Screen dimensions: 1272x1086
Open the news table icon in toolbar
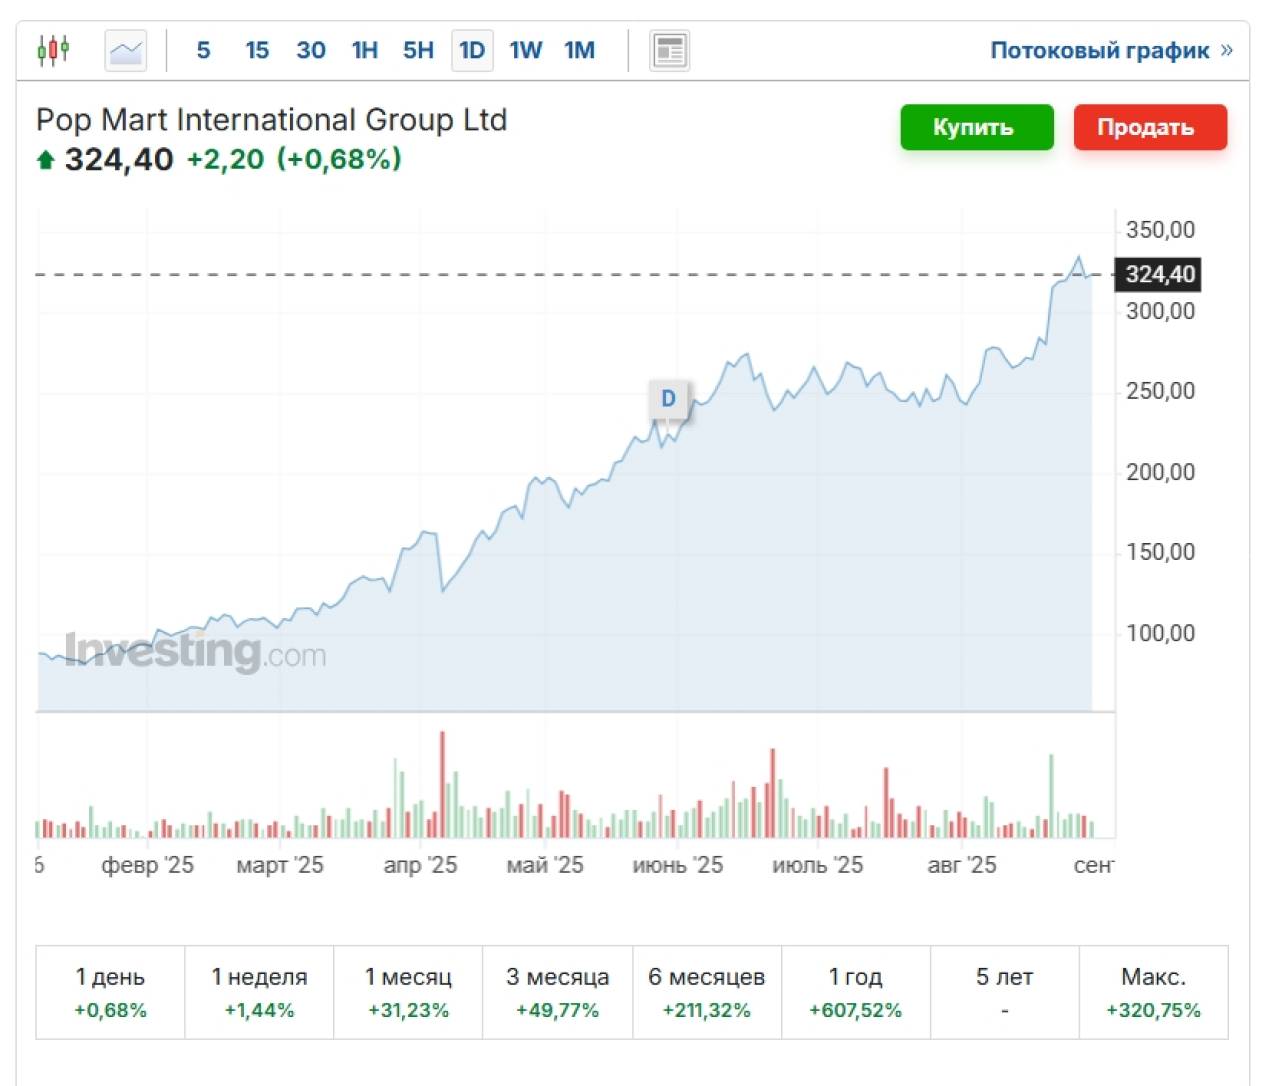(x=669, y=50)
